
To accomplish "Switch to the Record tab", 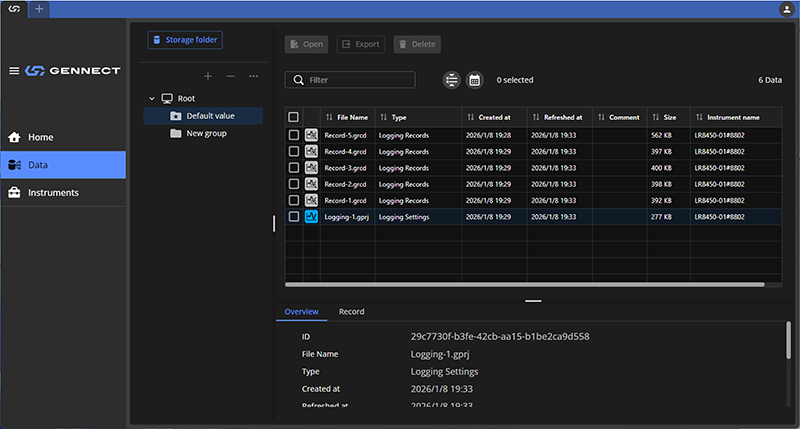I will pos(352,312).
